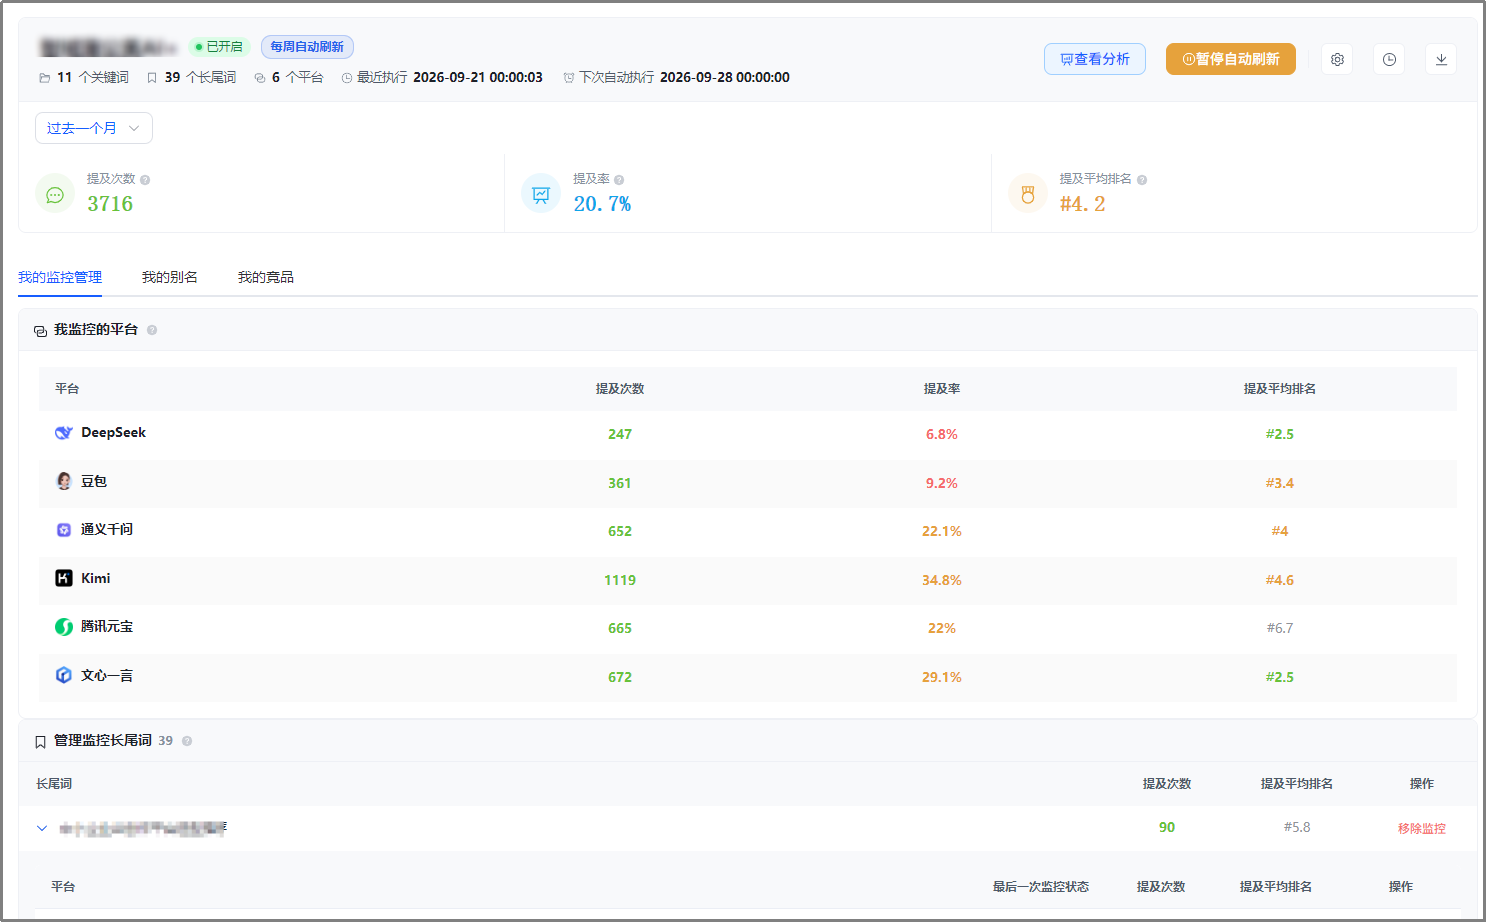Viewport: 1486px width, 922px height.
Task: Click the DeepSeek platform logo icon
Action: click(64, 433)
